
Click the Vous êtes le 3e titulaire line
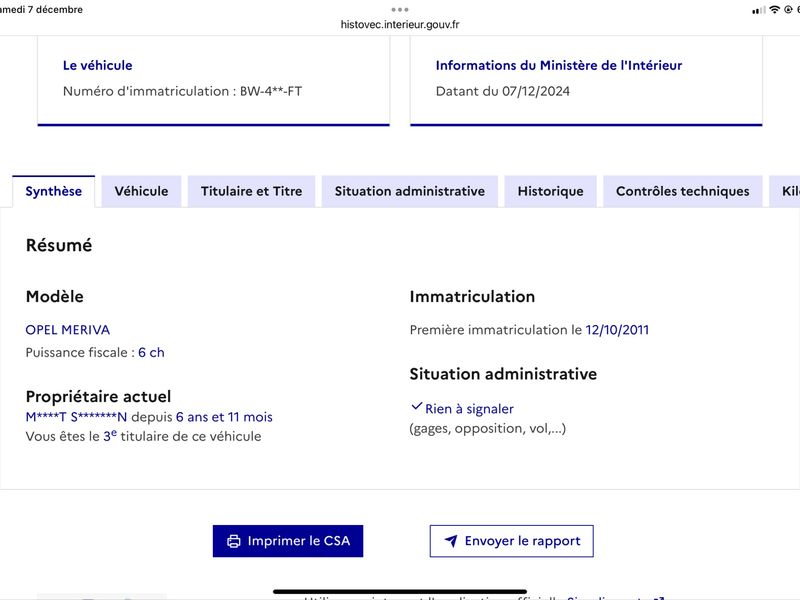point(143,436)
